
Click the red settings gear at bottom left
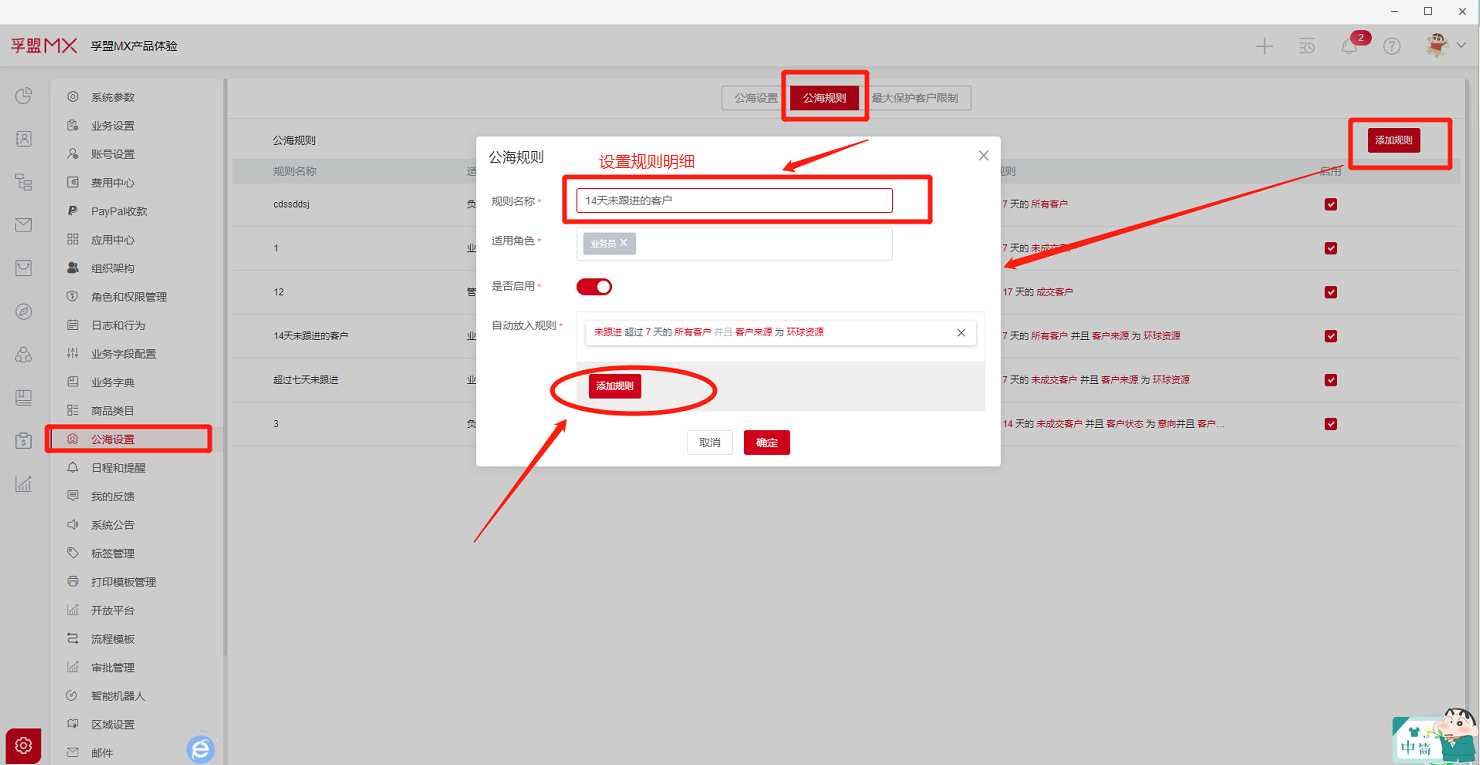tap(23, 745)
